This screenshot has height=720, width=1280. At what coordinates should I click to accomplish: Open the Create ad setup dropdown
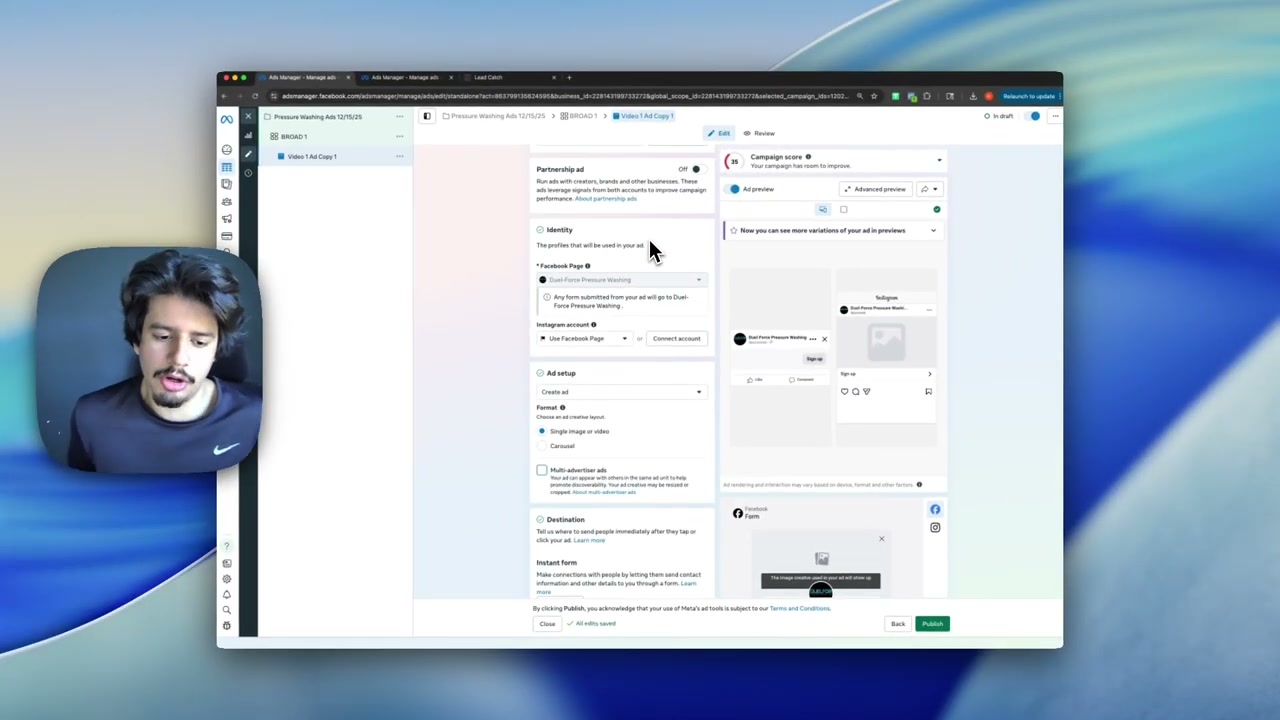[621, 392]
